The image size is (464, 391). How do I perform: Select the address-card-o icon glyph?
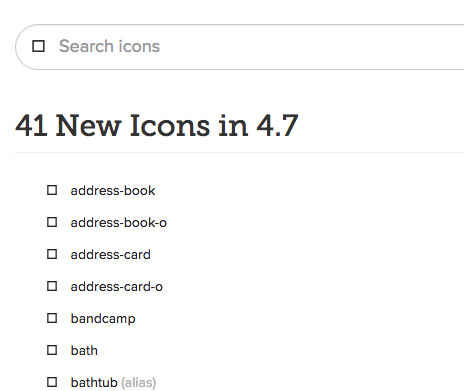point(52,286)
